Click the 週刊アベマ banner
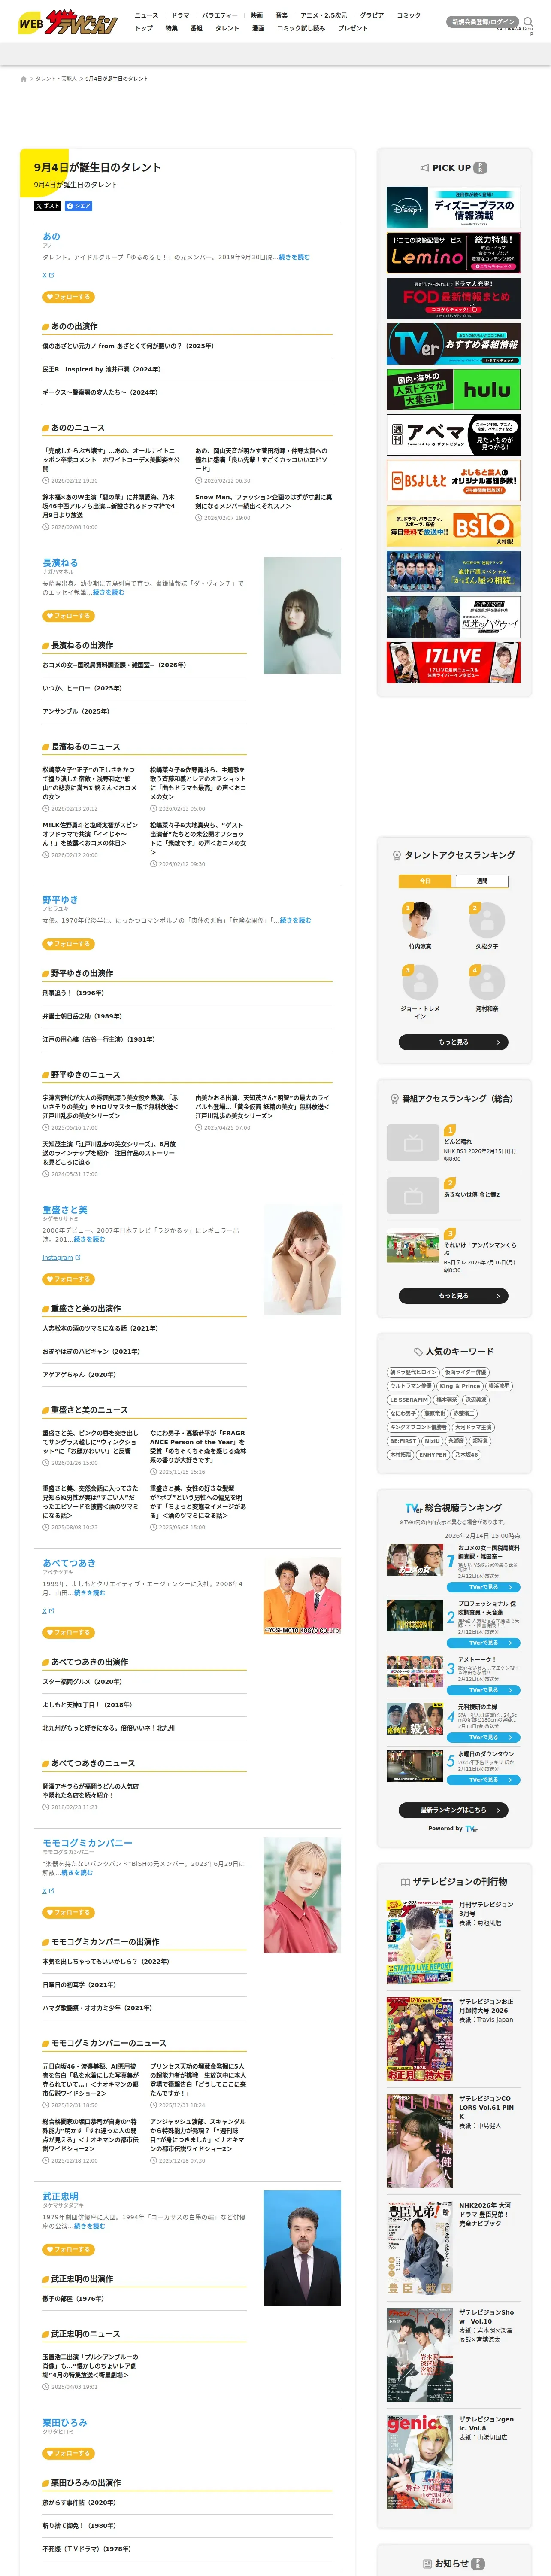551x2576 pixels. pyautogui.click(x=453, y=435)
